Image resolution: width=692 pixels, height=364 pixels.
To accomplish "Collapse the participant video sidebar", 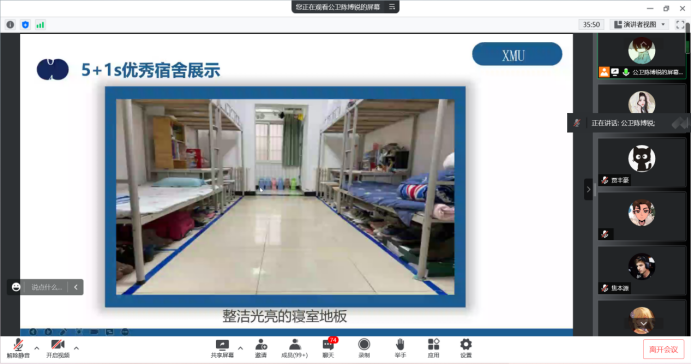I will pyautogui.click(x=588, y=189).
